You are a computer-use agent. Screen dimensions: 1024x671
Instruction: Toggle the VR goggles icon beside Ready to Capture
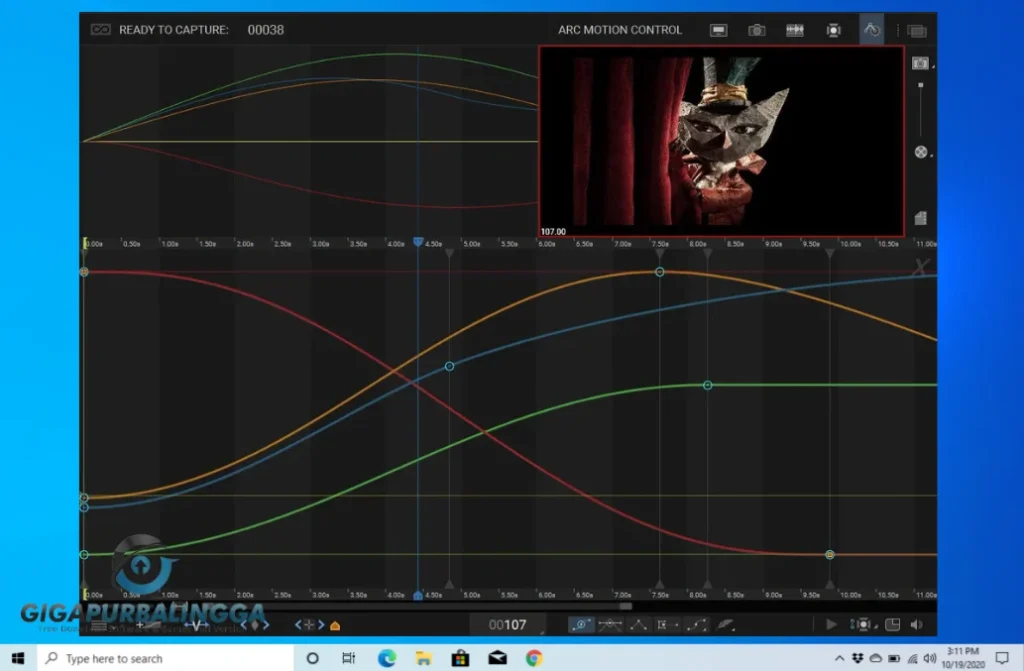(99, 30)
